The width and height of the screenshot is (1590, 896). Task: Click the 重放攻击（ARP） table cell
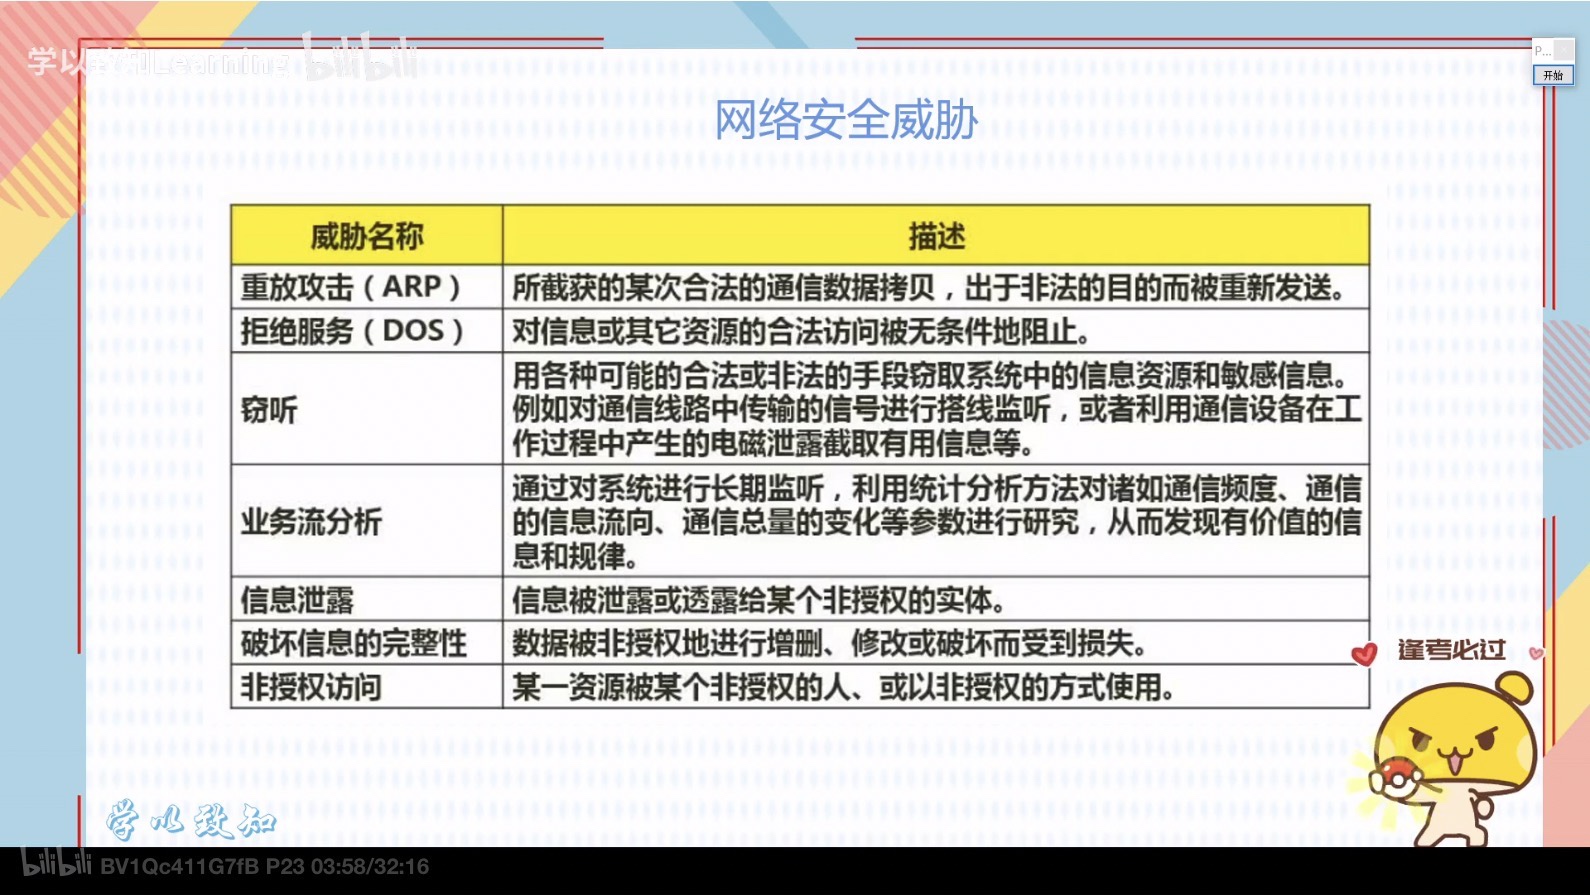click(x=350, y=287)
